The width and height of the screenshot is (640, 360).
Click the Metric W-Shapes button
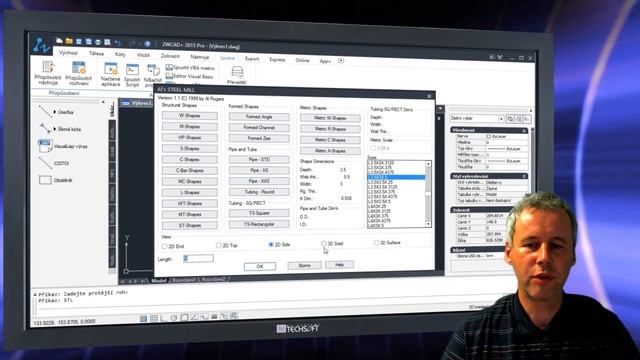coord(330,118)
